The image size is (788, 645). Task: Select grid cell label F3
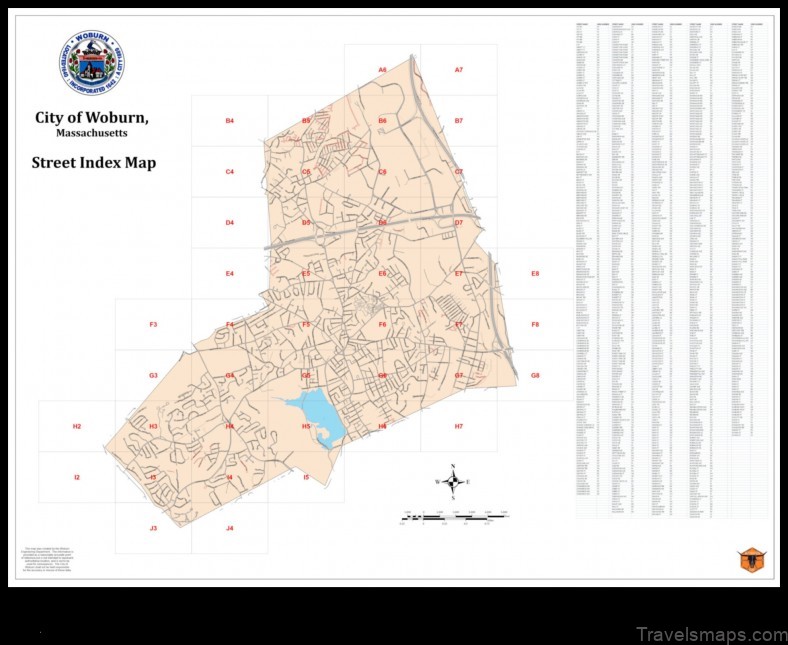tap(153, 325)
